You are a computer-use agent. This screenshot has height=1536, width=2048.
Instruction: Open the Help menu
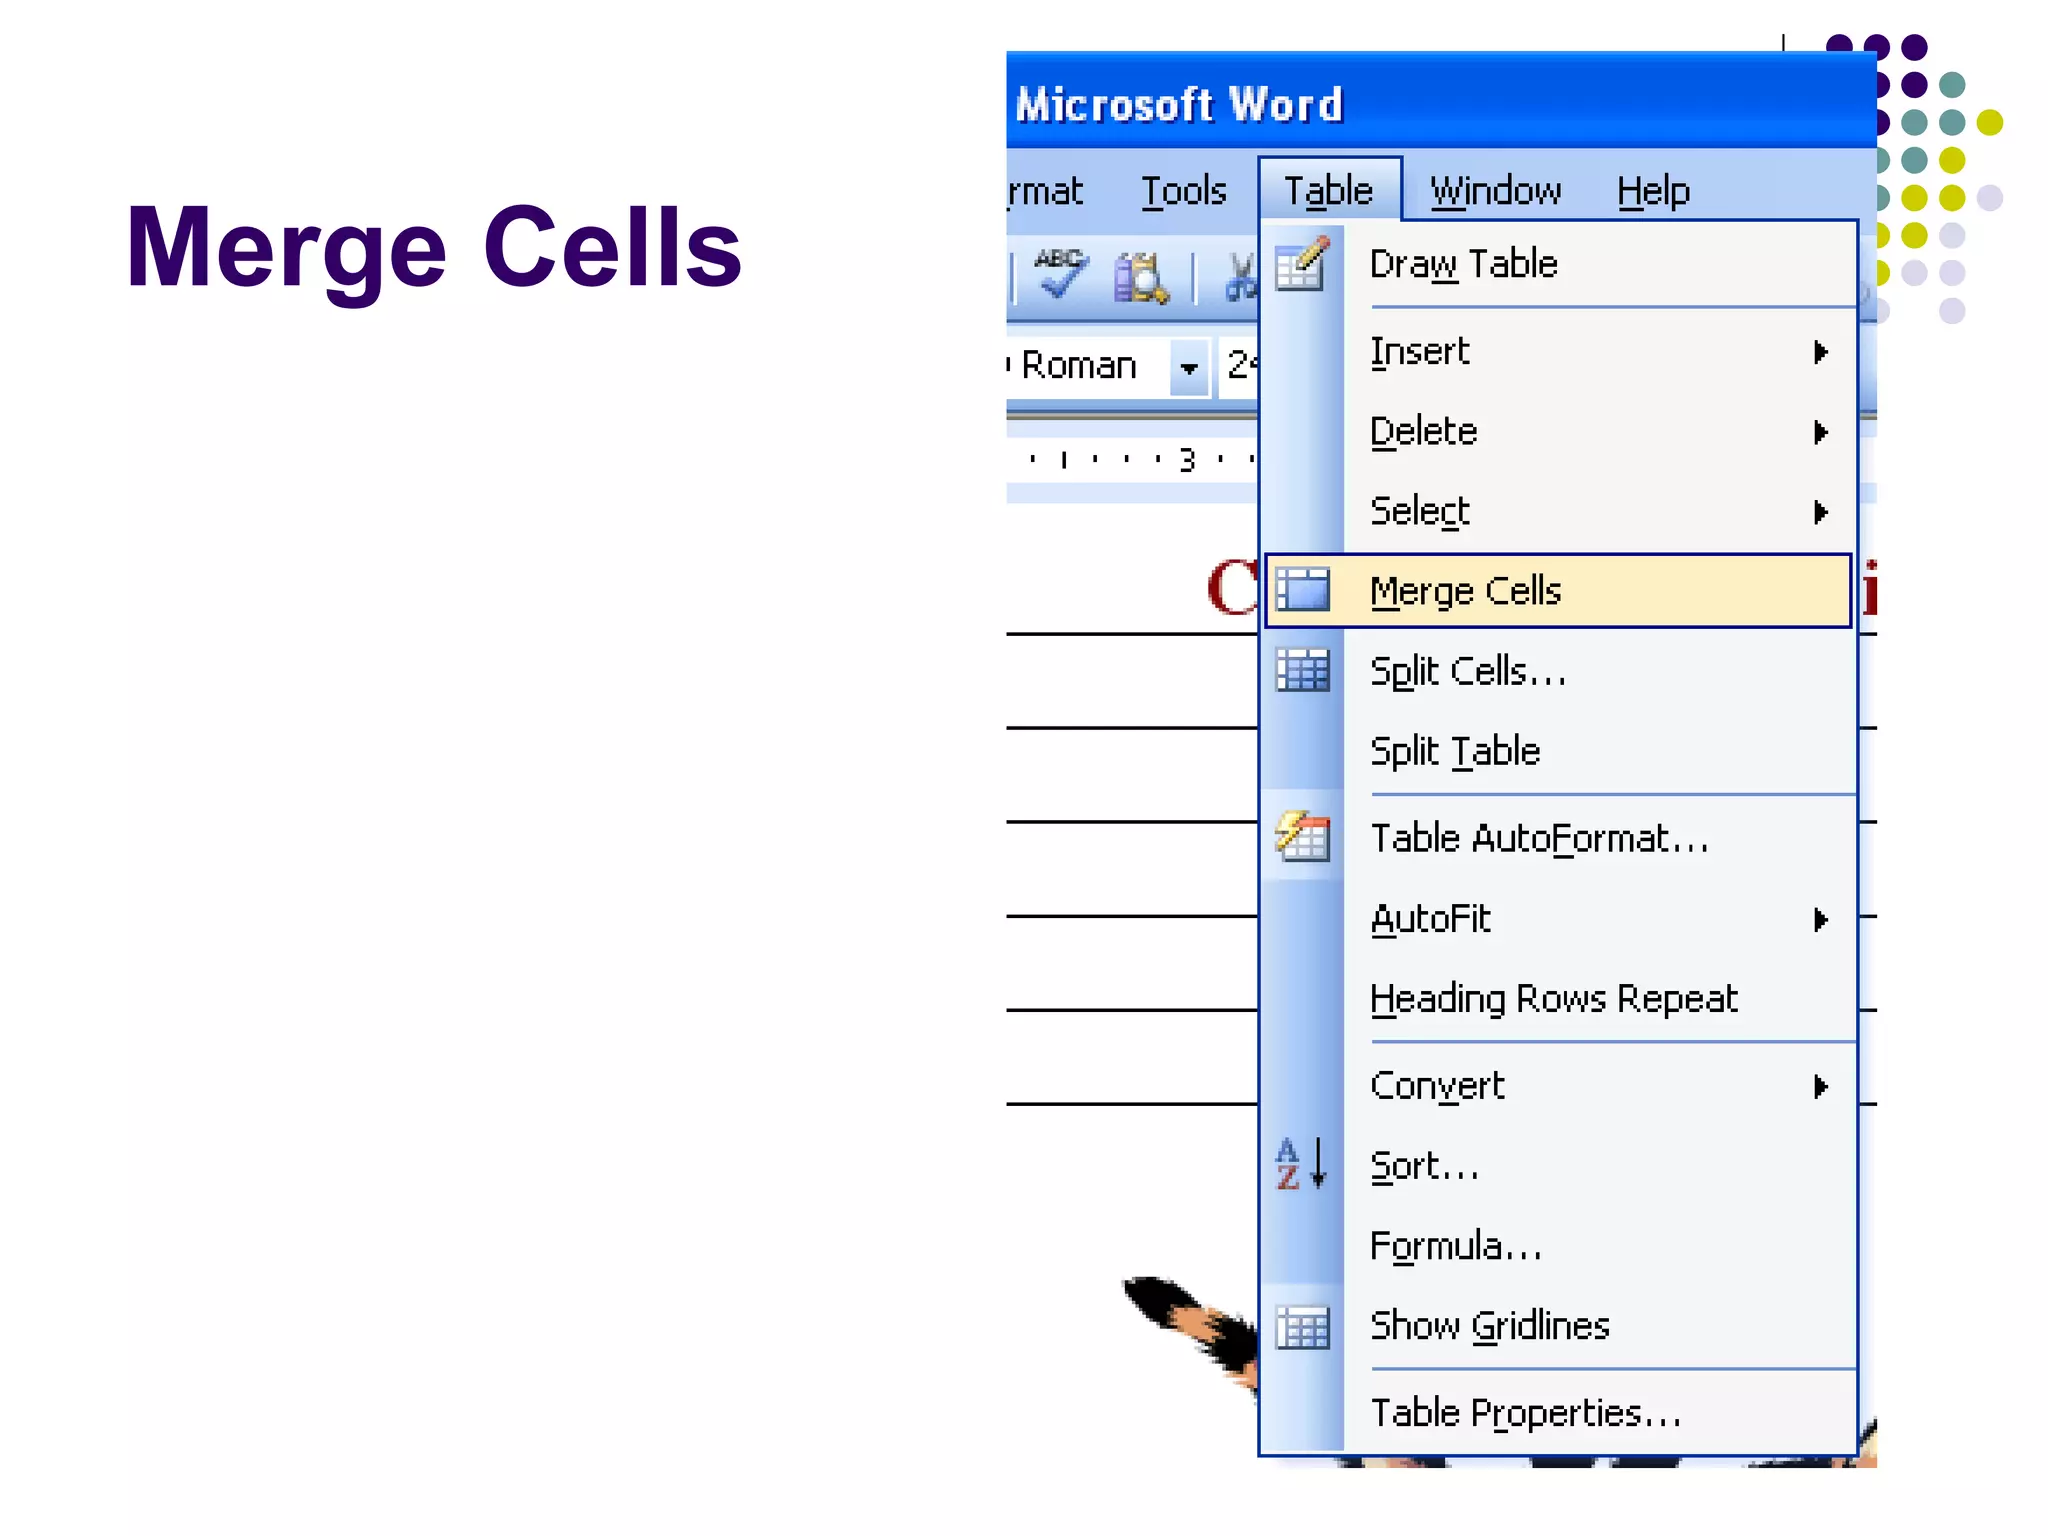(x=1653, y=190)
